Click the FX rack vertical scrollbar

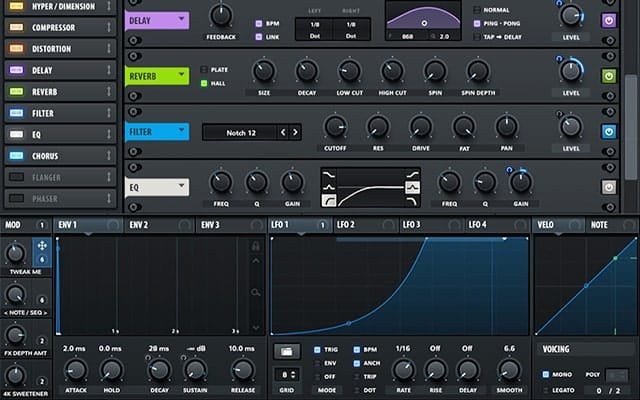point(631,127)
